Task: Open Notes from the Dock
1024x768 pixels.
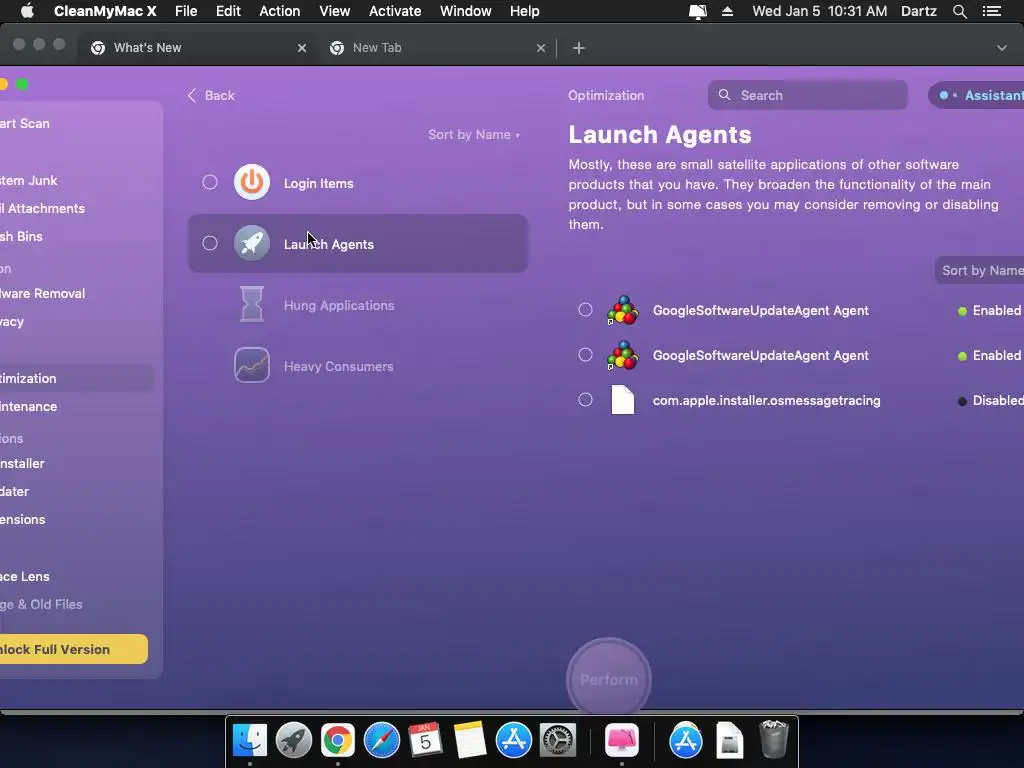Action: (x=470, y=740)
